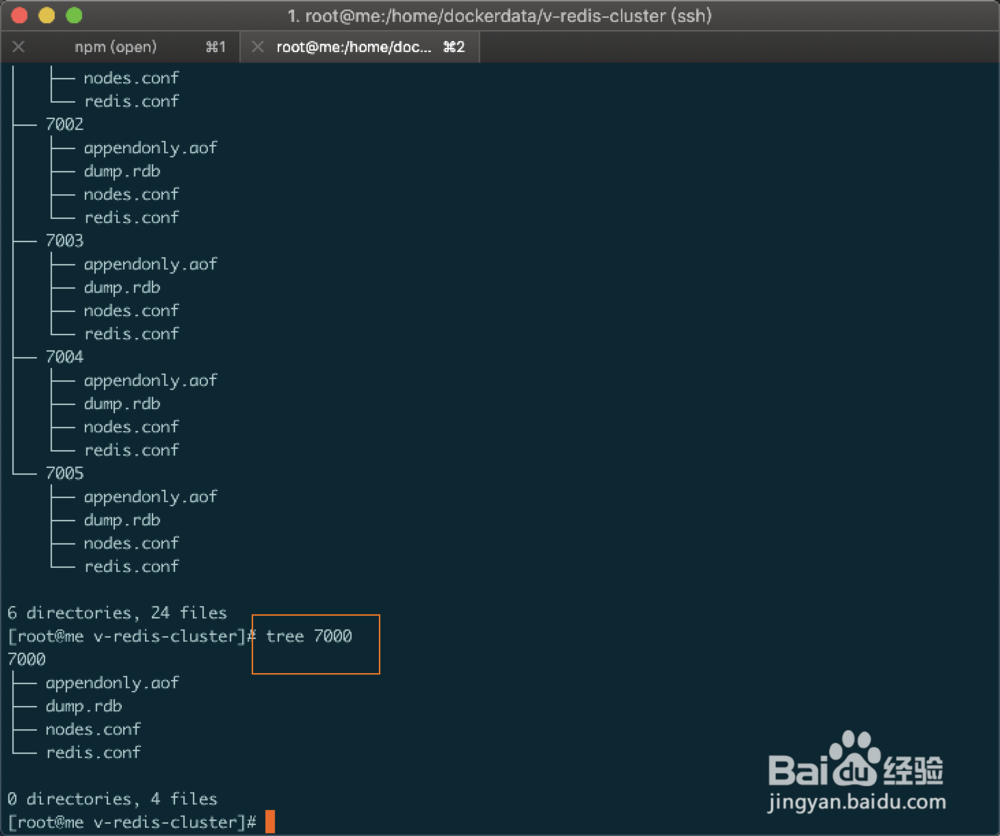This screenshot has width=1000, height=836.
Task: Click redis.conf in the 7000 tree
Action: coord(93,752)
